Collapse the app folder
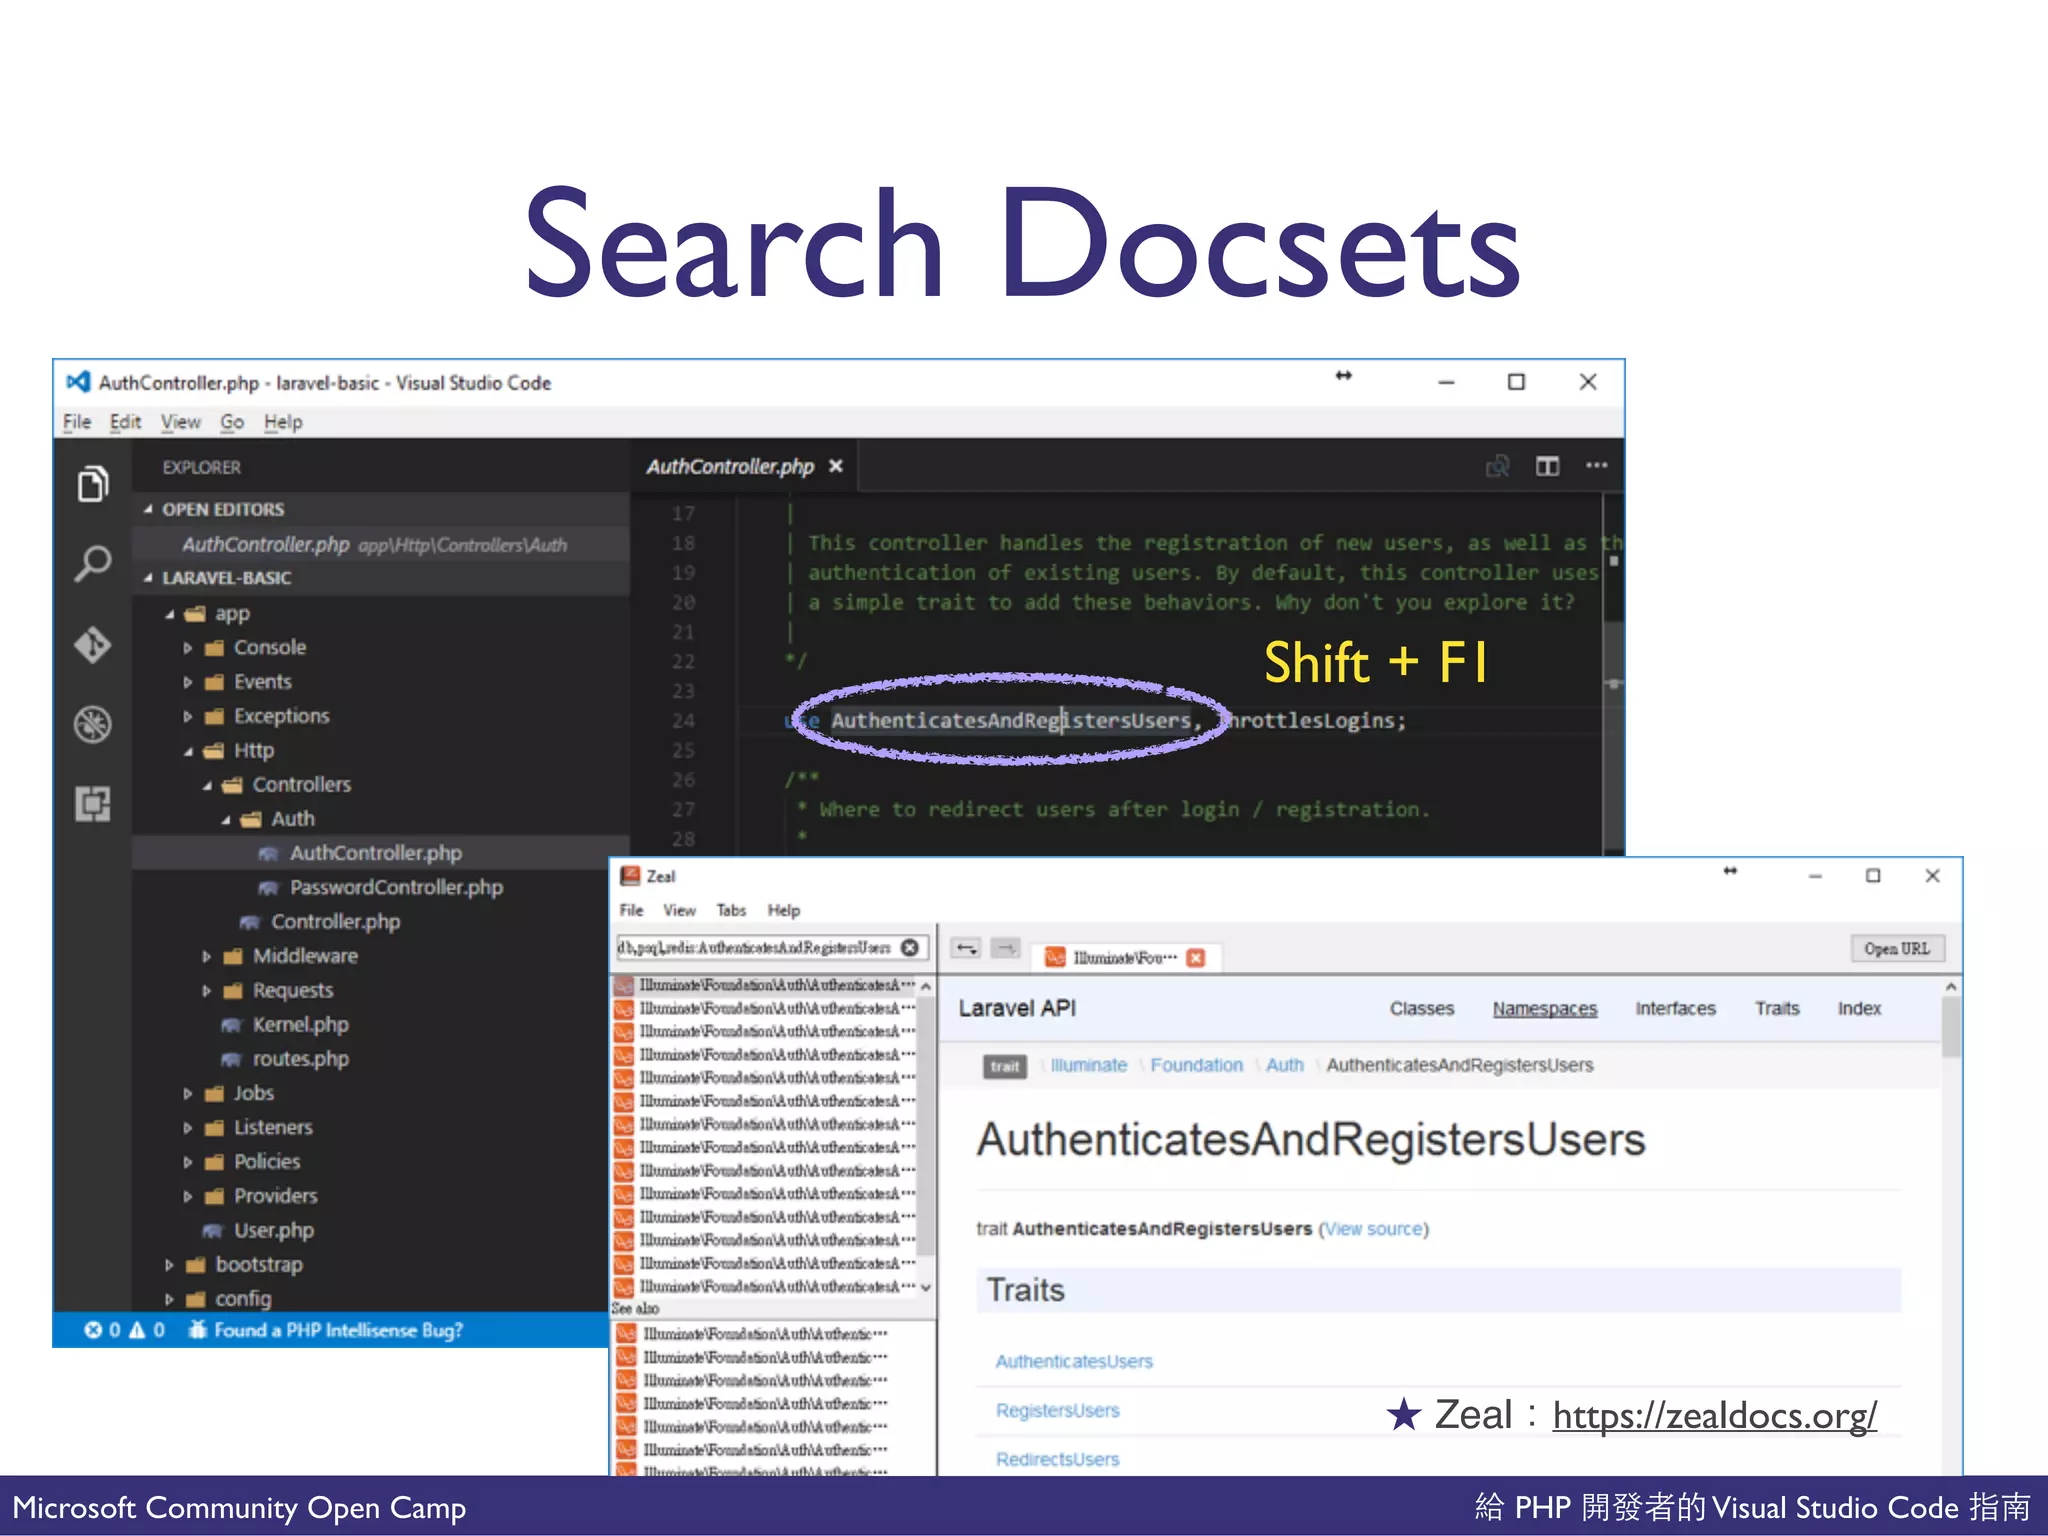 coord(169,614)
